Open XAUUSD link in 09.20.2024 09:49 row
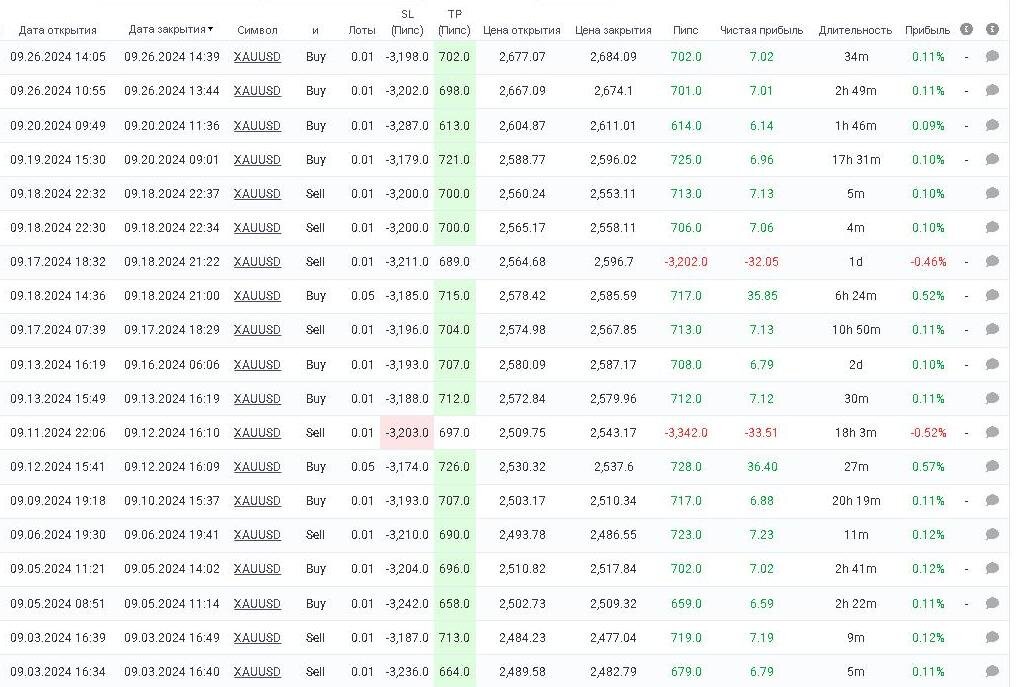 tap(257, 126)
